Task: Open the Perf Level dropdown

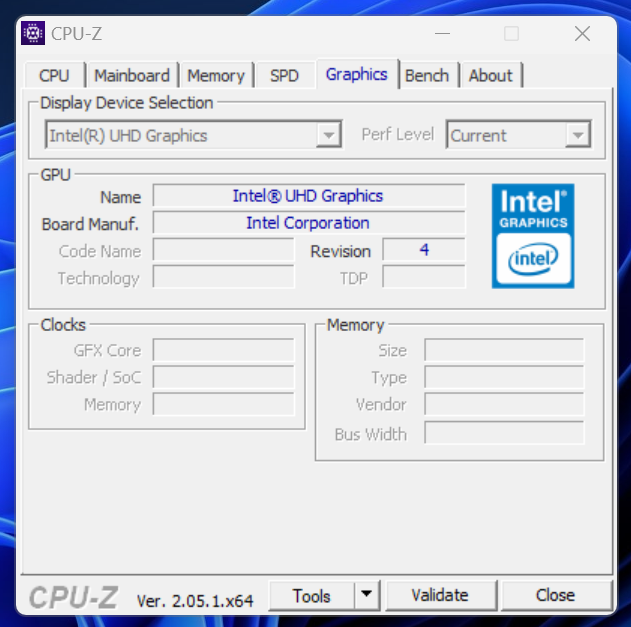Action: coord(577,135)
